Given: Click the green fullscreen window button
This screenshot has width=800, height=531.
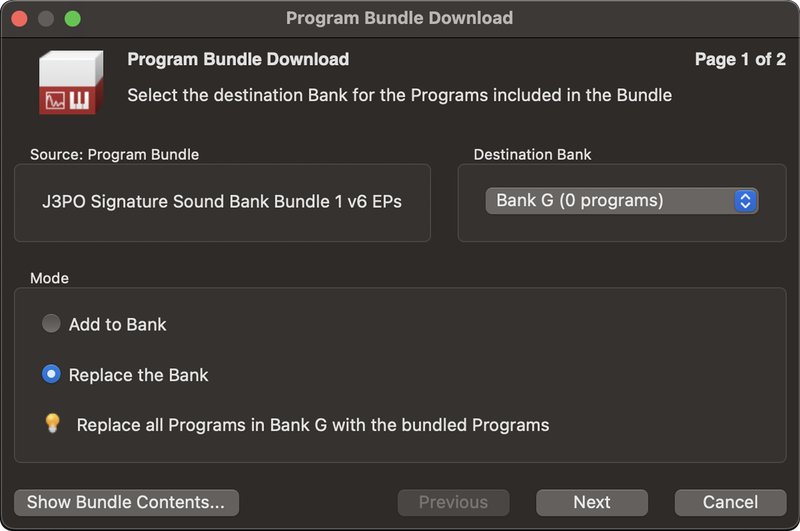Looking at the screenshot, I should click(72, 19).
